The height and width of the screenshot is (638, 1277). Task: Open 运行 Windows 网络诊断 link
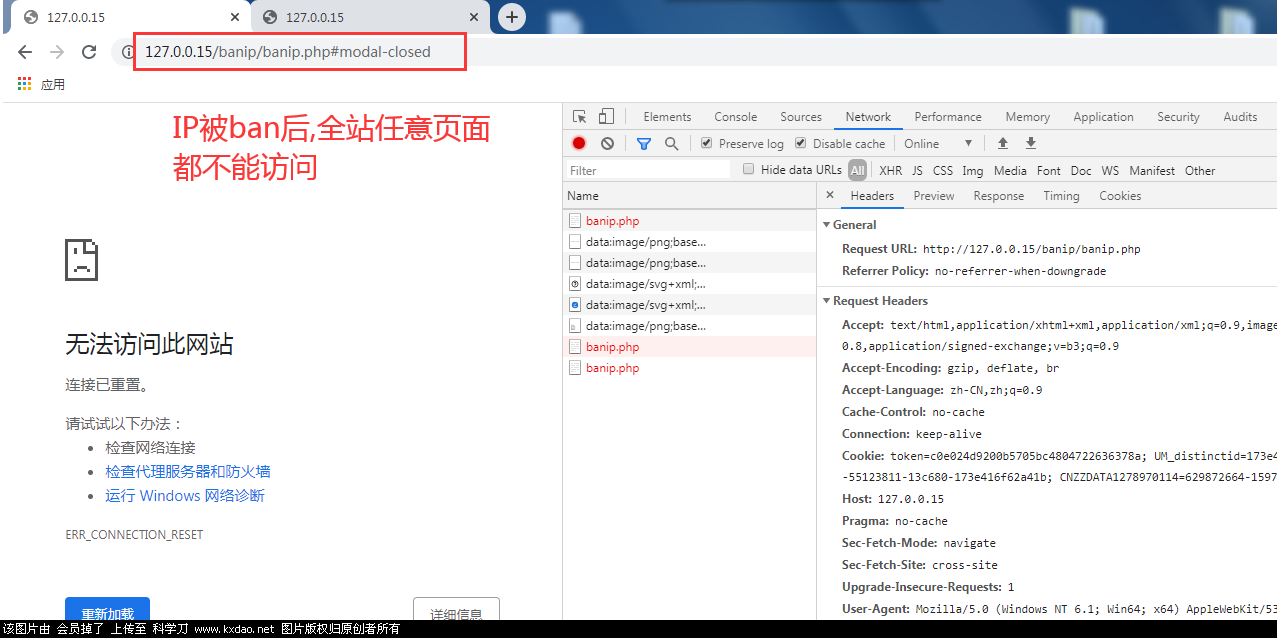[x=185, y=496]
